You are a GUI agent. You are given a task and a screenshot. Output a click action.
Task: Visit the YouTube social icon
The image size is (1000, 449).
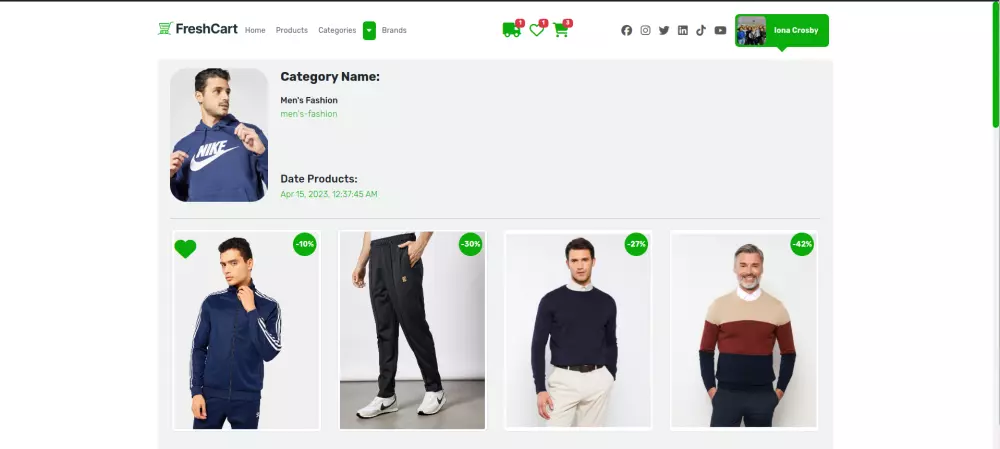(720, 31)
